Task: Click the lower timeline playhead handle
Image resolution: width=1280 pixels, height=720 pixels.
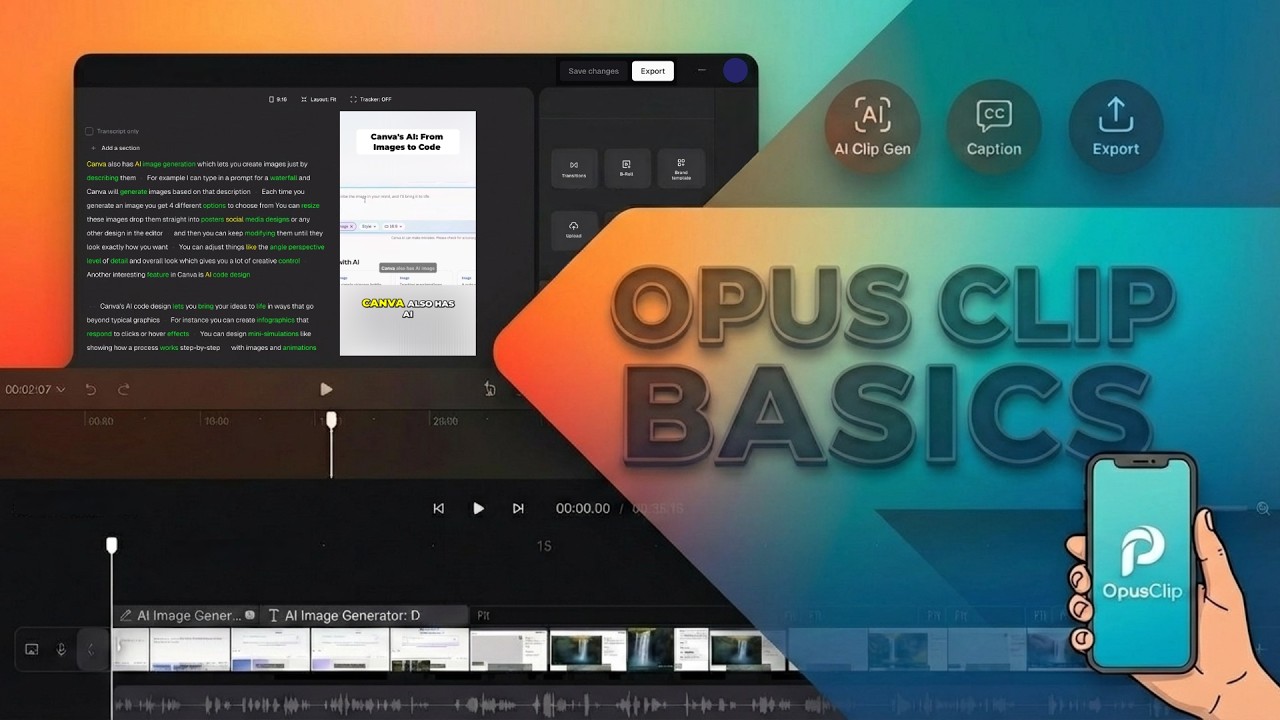Action: (112, 545)
